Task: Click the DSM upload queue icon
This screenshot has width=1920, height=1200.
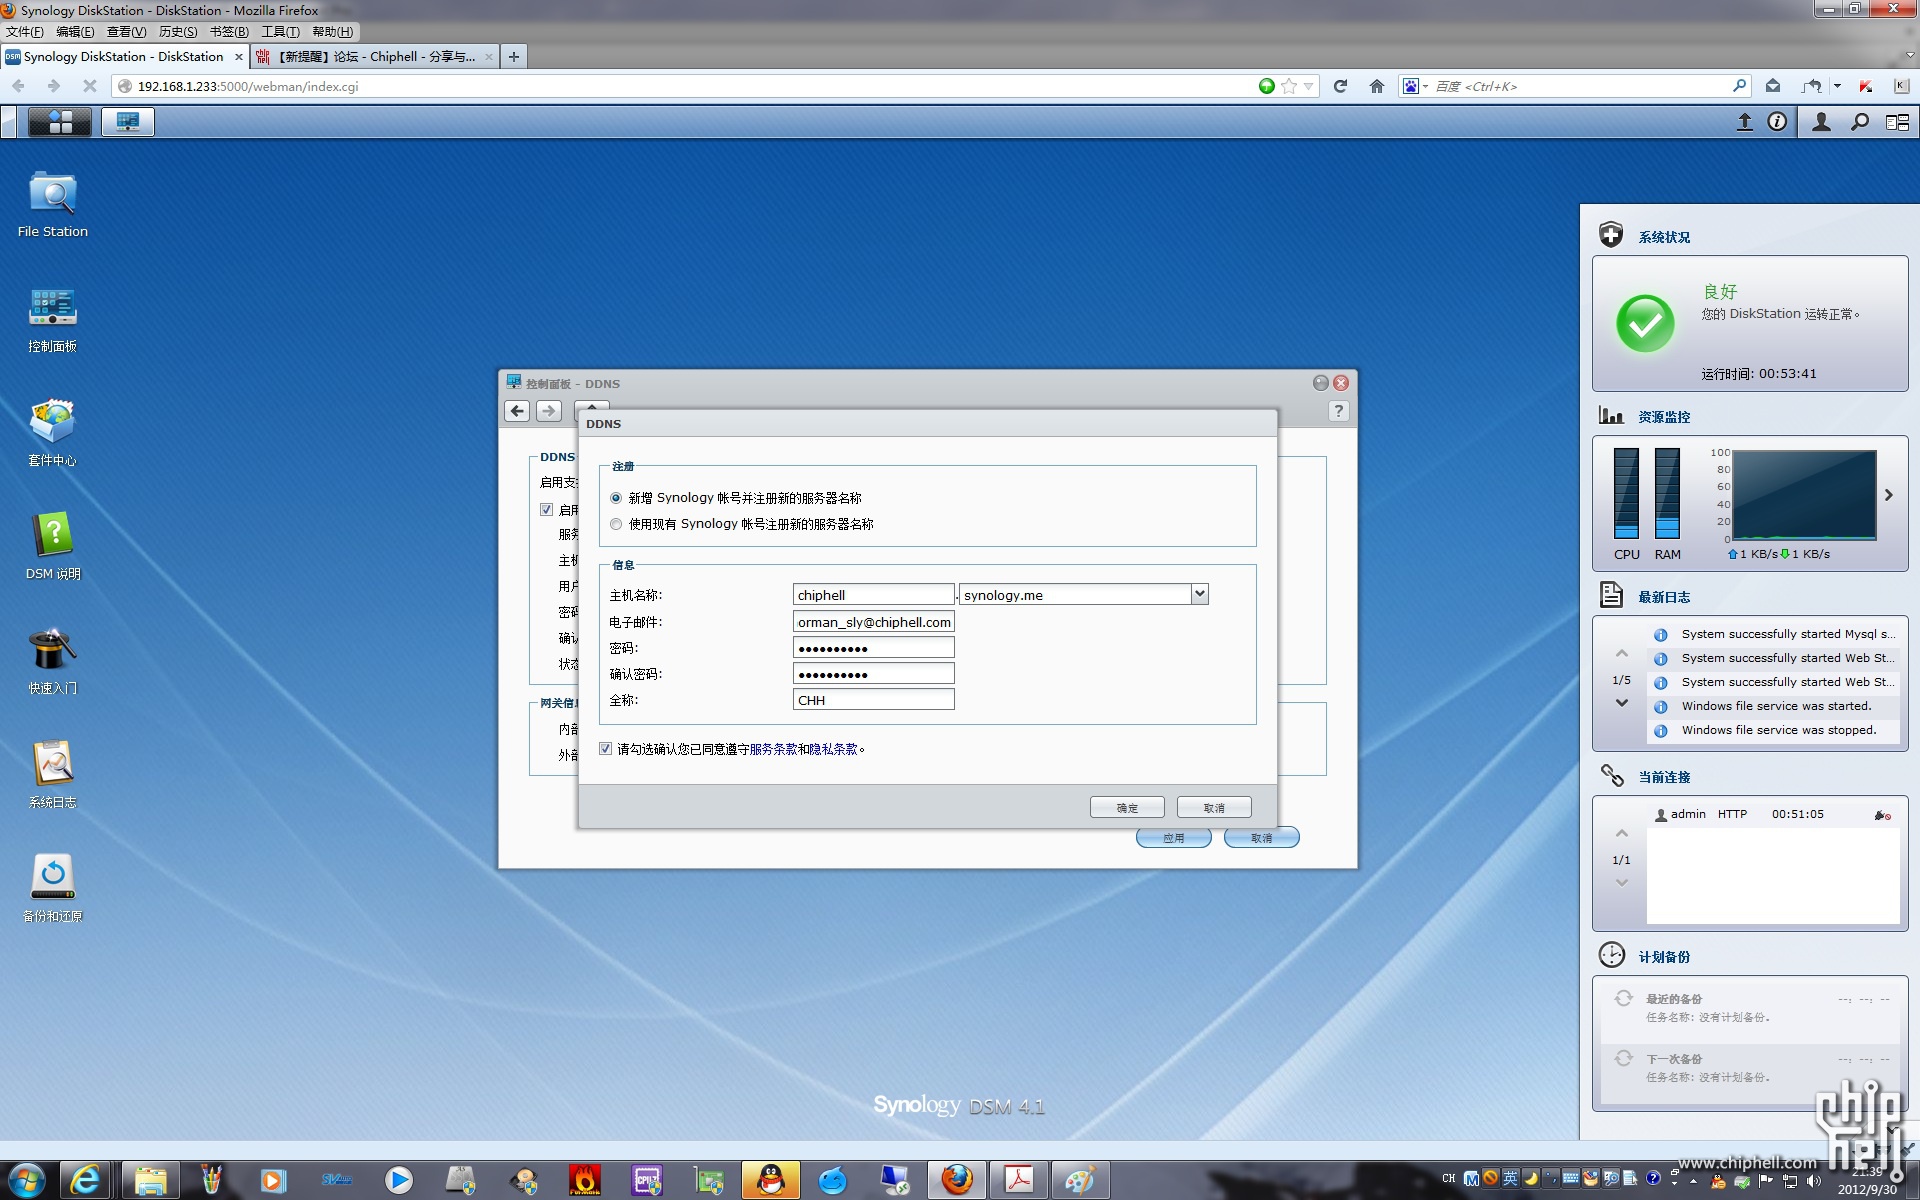Action: click(x=1744, y=122)
